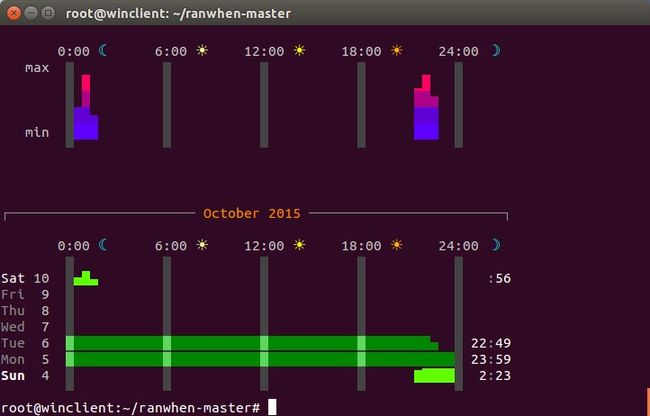Click the sun icon beside 6:00 in the upper histogram

[202, 51]
